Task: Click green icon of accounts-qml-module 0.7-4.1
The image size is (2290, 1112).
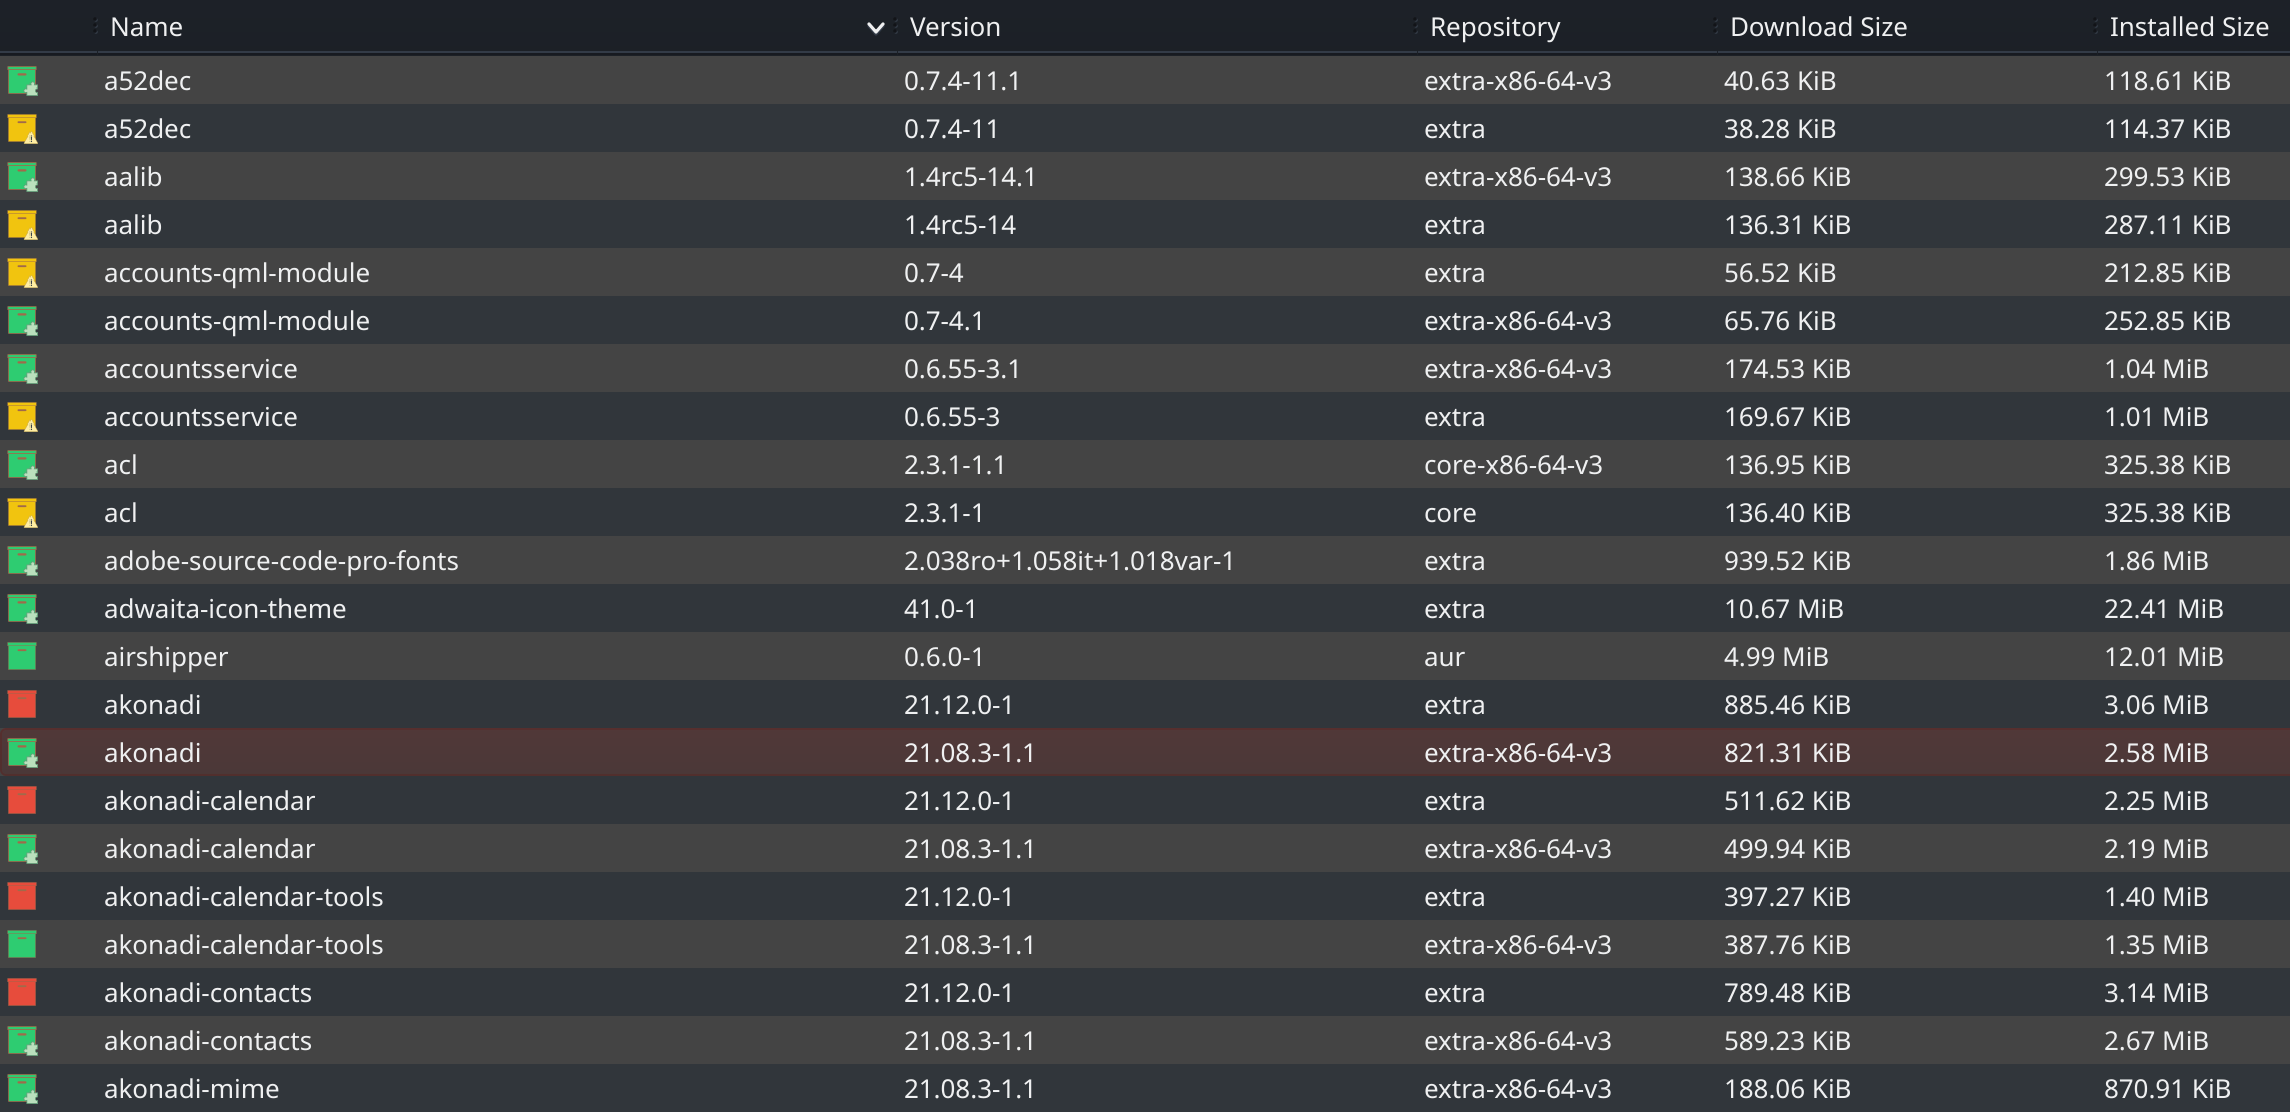Action: tap(23, 321)
